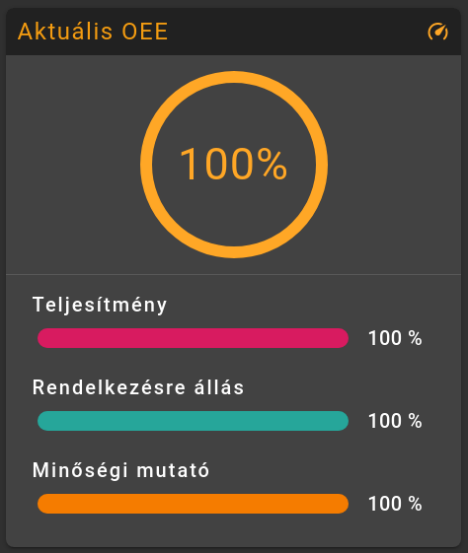Click the percent sign in the circular gauge
This screenshot has height=553, width=468.
[272, 164]
